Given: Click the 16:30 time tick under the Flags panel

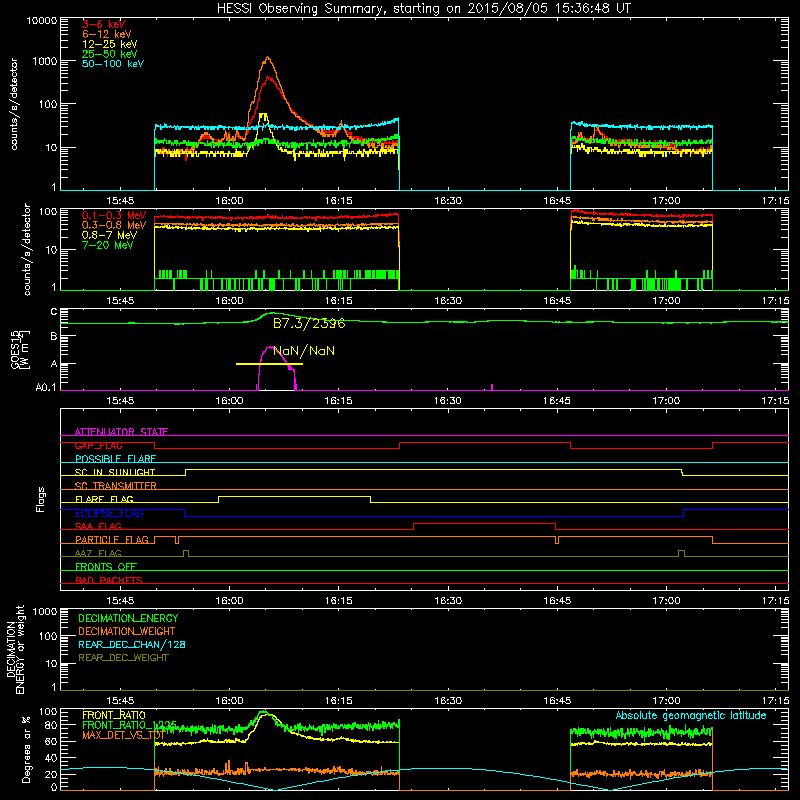Looking at the screenshot, I should [x=448, y=601].
